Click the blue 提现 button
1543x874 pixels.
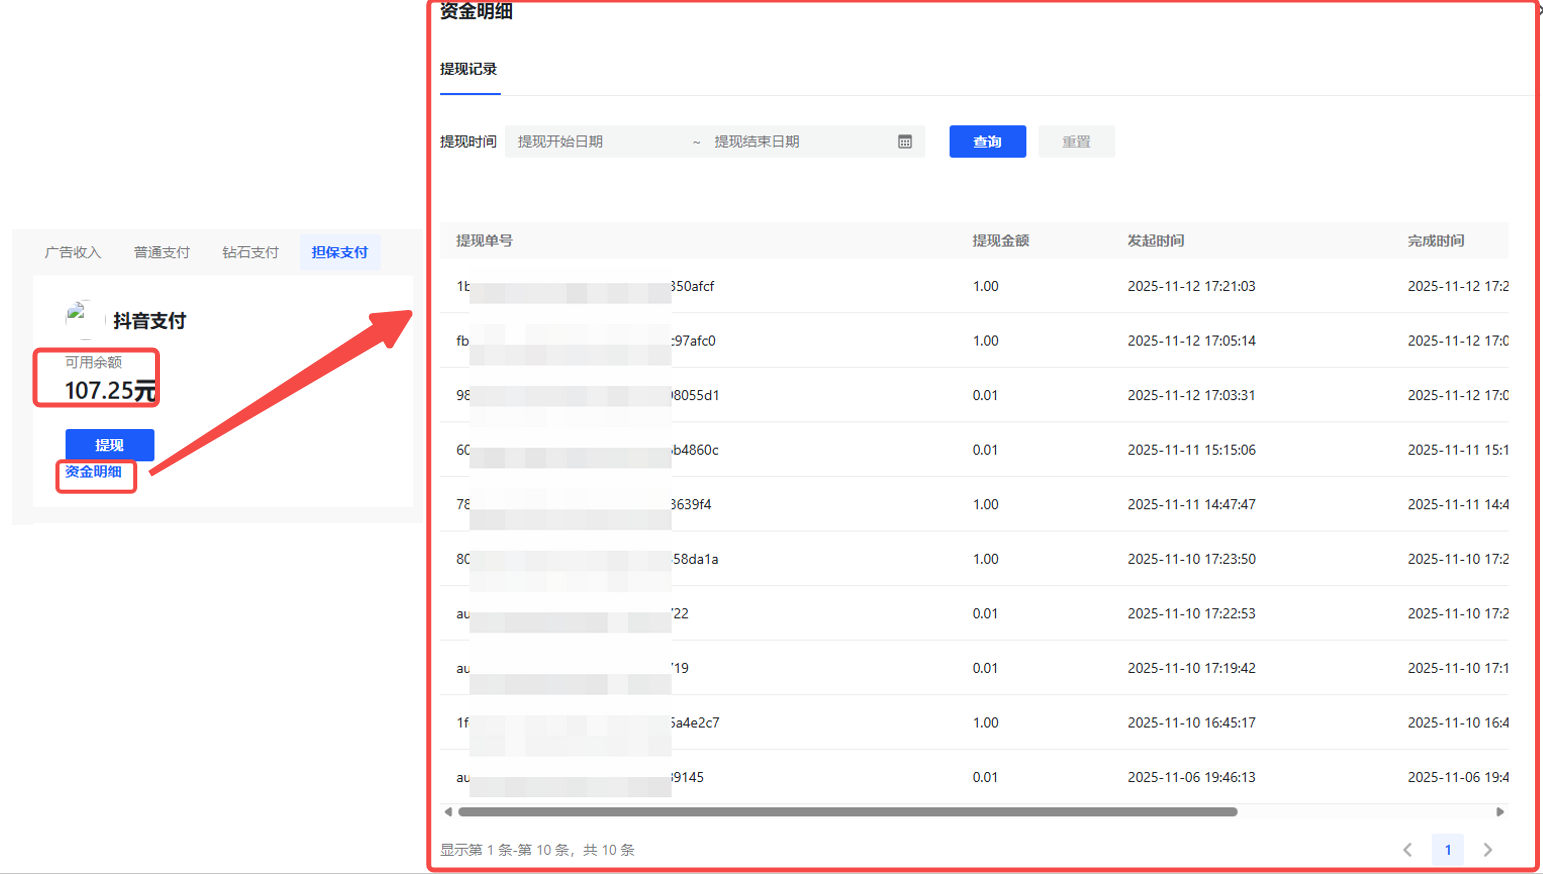[109, 445]
